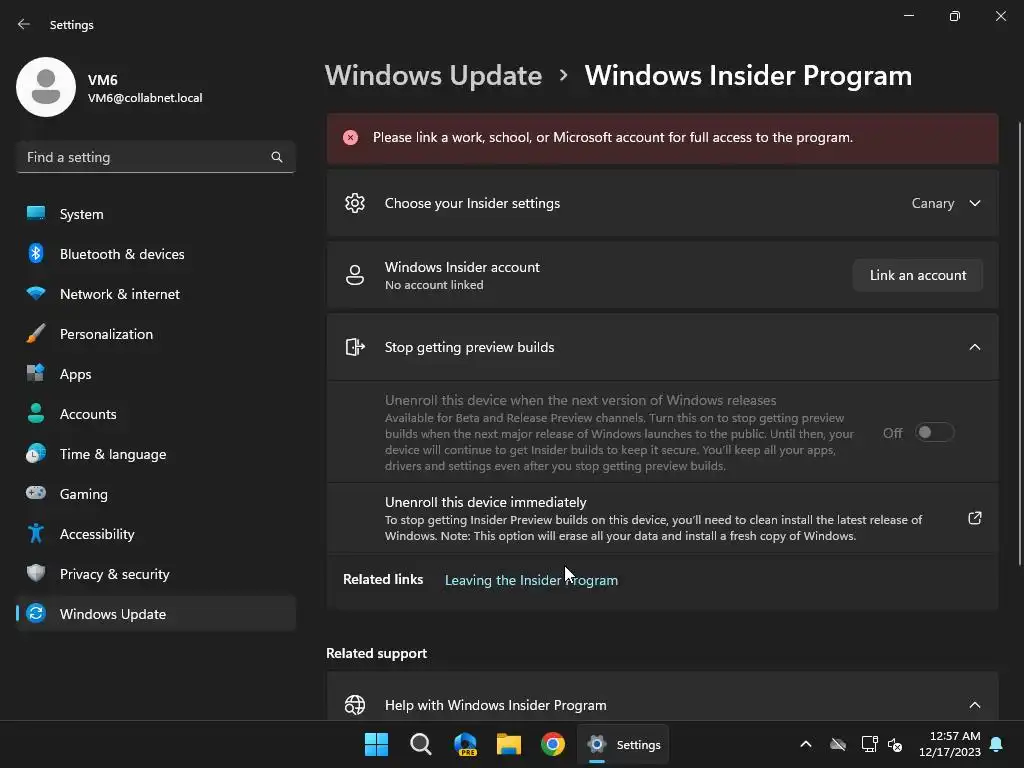Click the Personalization paintbrush icon

pyautogui.click(x=36, y=334)
